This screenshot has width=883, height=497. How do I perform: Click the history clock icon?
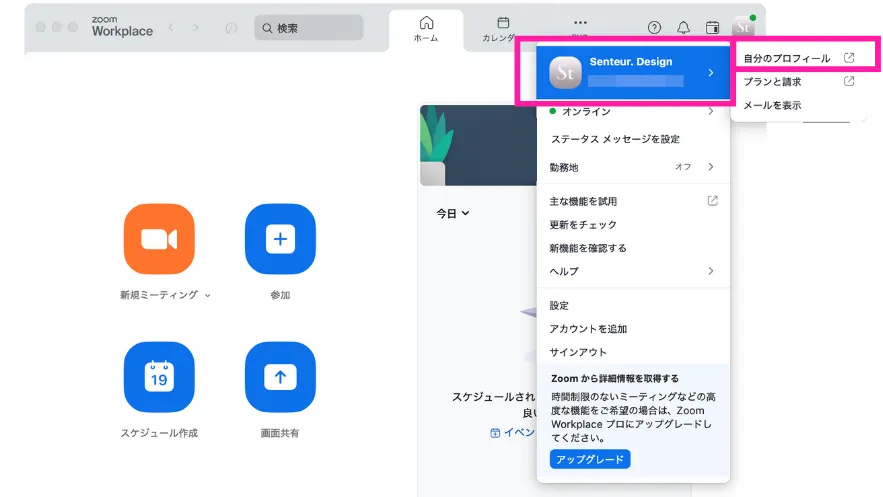click(231, 28)
